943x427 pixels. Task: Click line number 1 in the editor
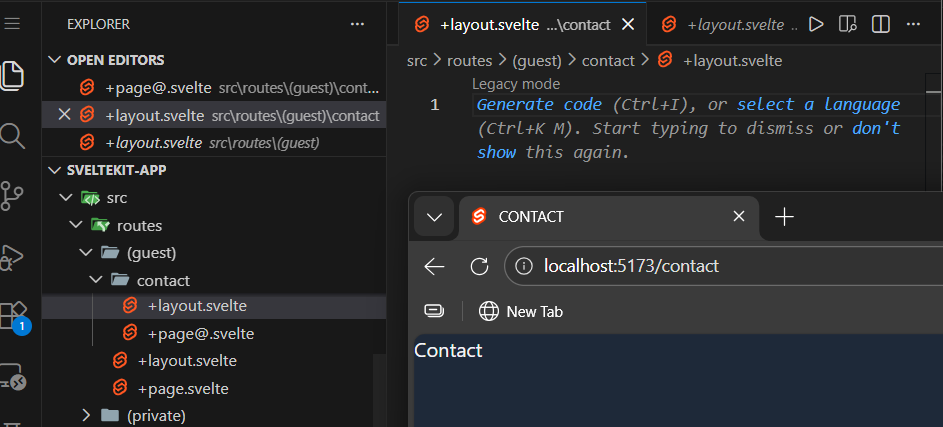click(x=435, y=105)
